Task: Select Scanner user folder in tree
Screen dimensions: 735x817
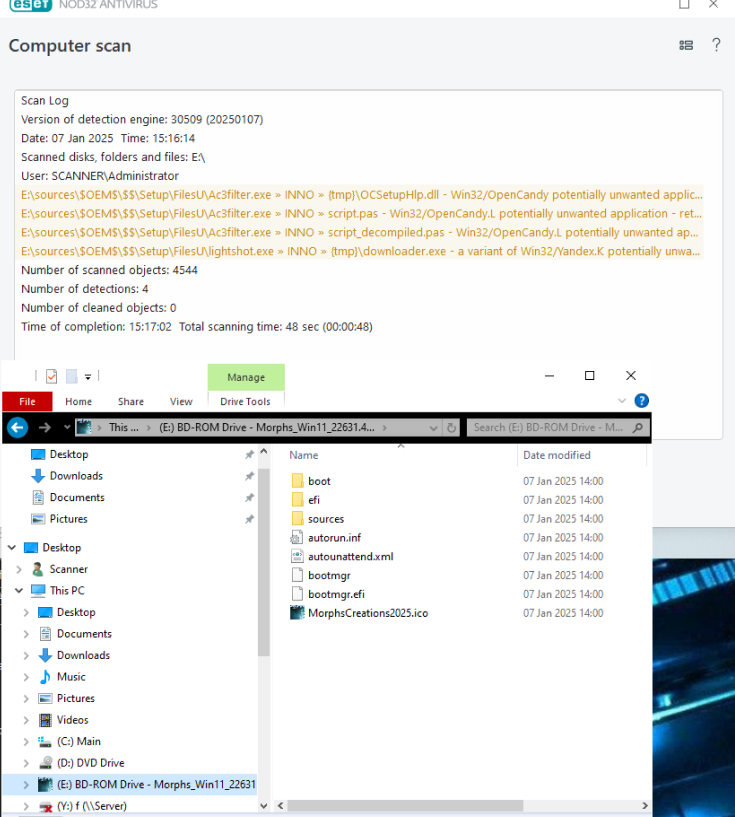Action: pos(68,569)
